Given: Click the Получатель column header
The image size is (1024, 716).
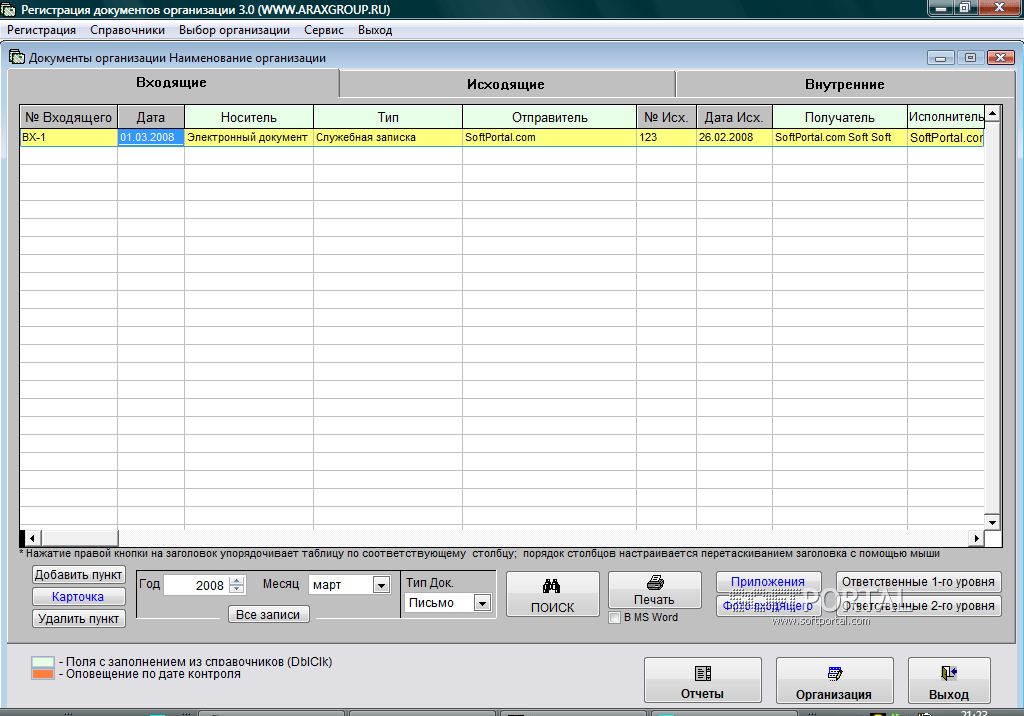Looking at the screenshot, I should [840, 118].
